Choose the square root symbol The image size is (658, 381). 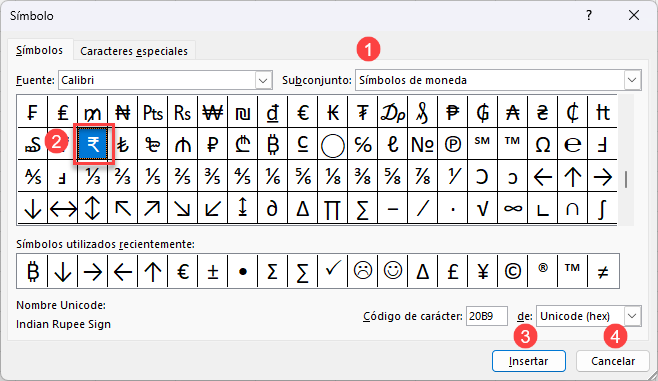[483, 209]
